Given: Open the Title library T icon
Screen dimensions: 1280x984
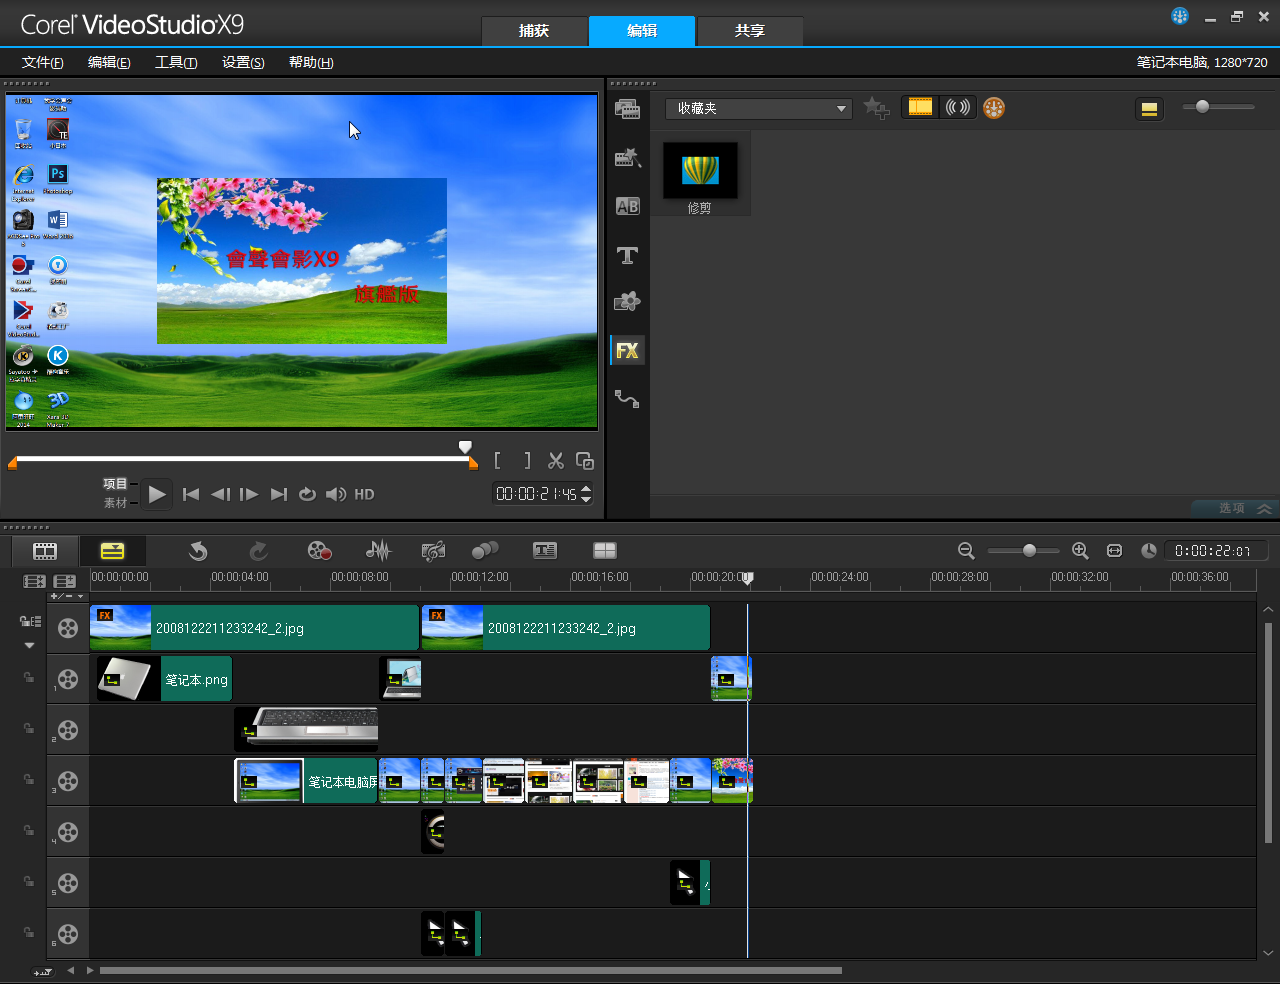Looking at the screenshot, I should [x=627, y=255].
